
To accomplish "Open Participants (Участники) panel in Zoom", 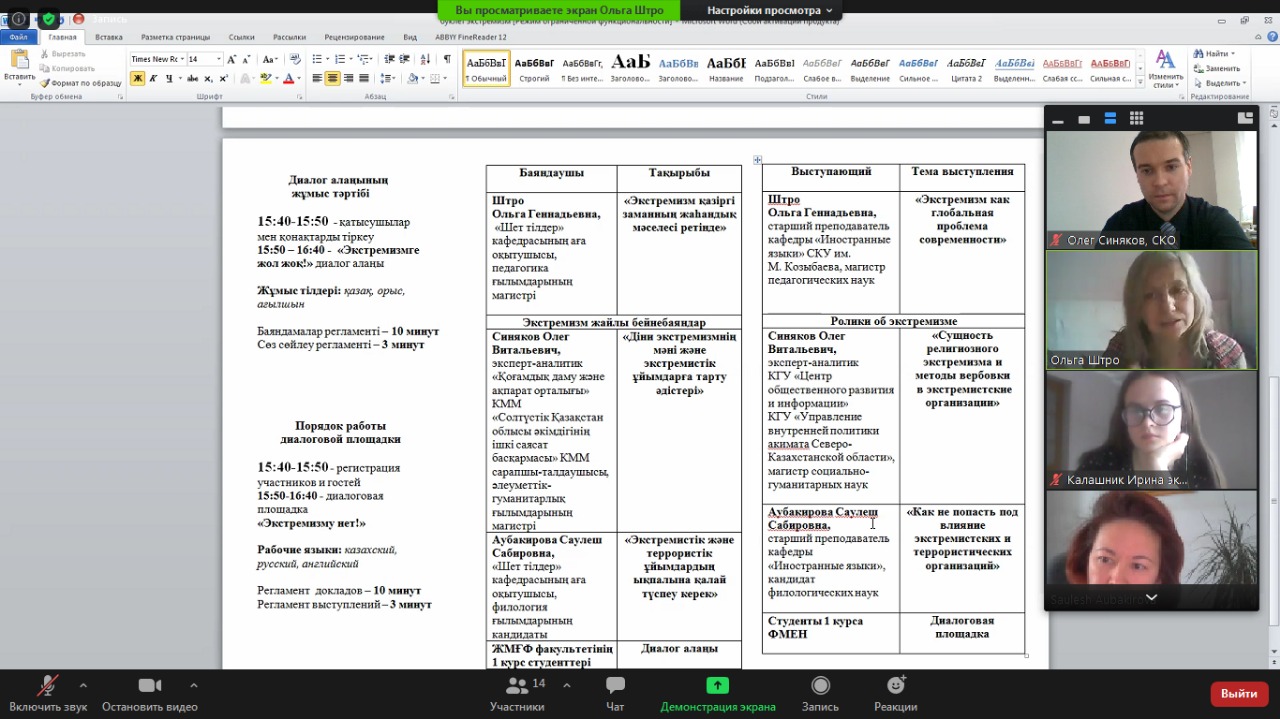I will (517, 693).
